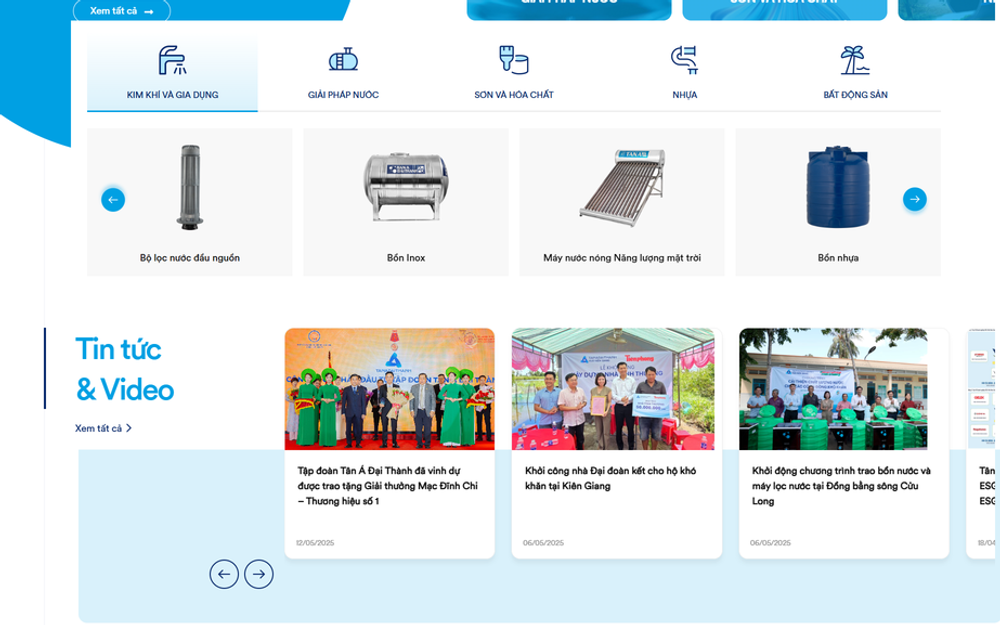
Task: Click the palm tree icon above Bất động sản
Action: coord(855,60)
